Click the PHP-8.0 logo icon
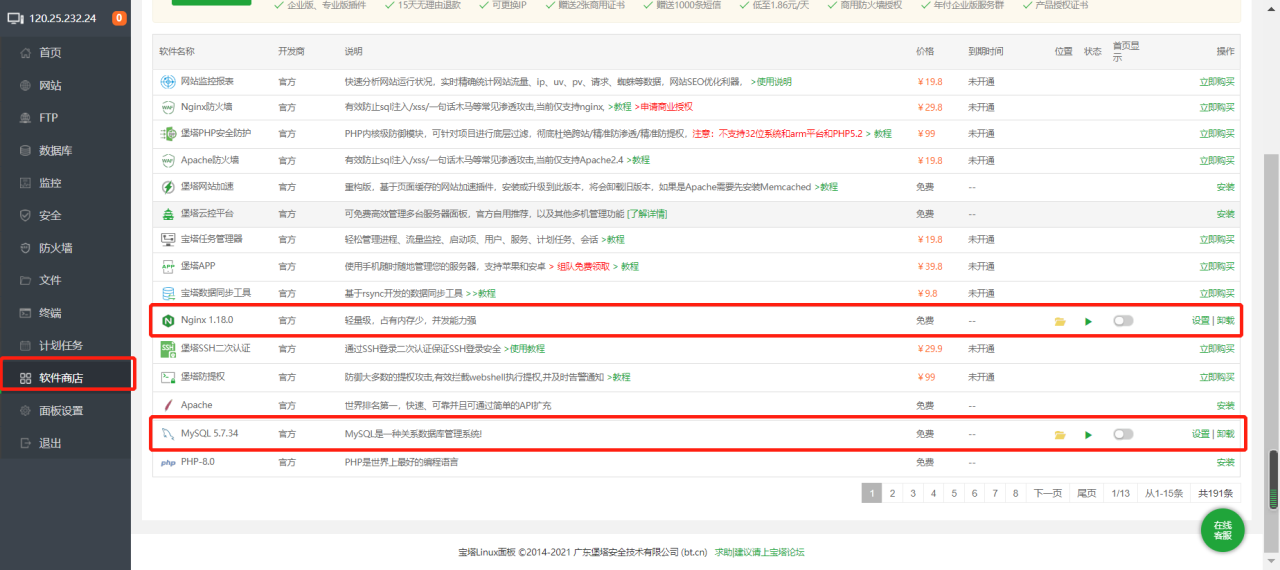The image size is (1280, 570). tap(168, 463)
